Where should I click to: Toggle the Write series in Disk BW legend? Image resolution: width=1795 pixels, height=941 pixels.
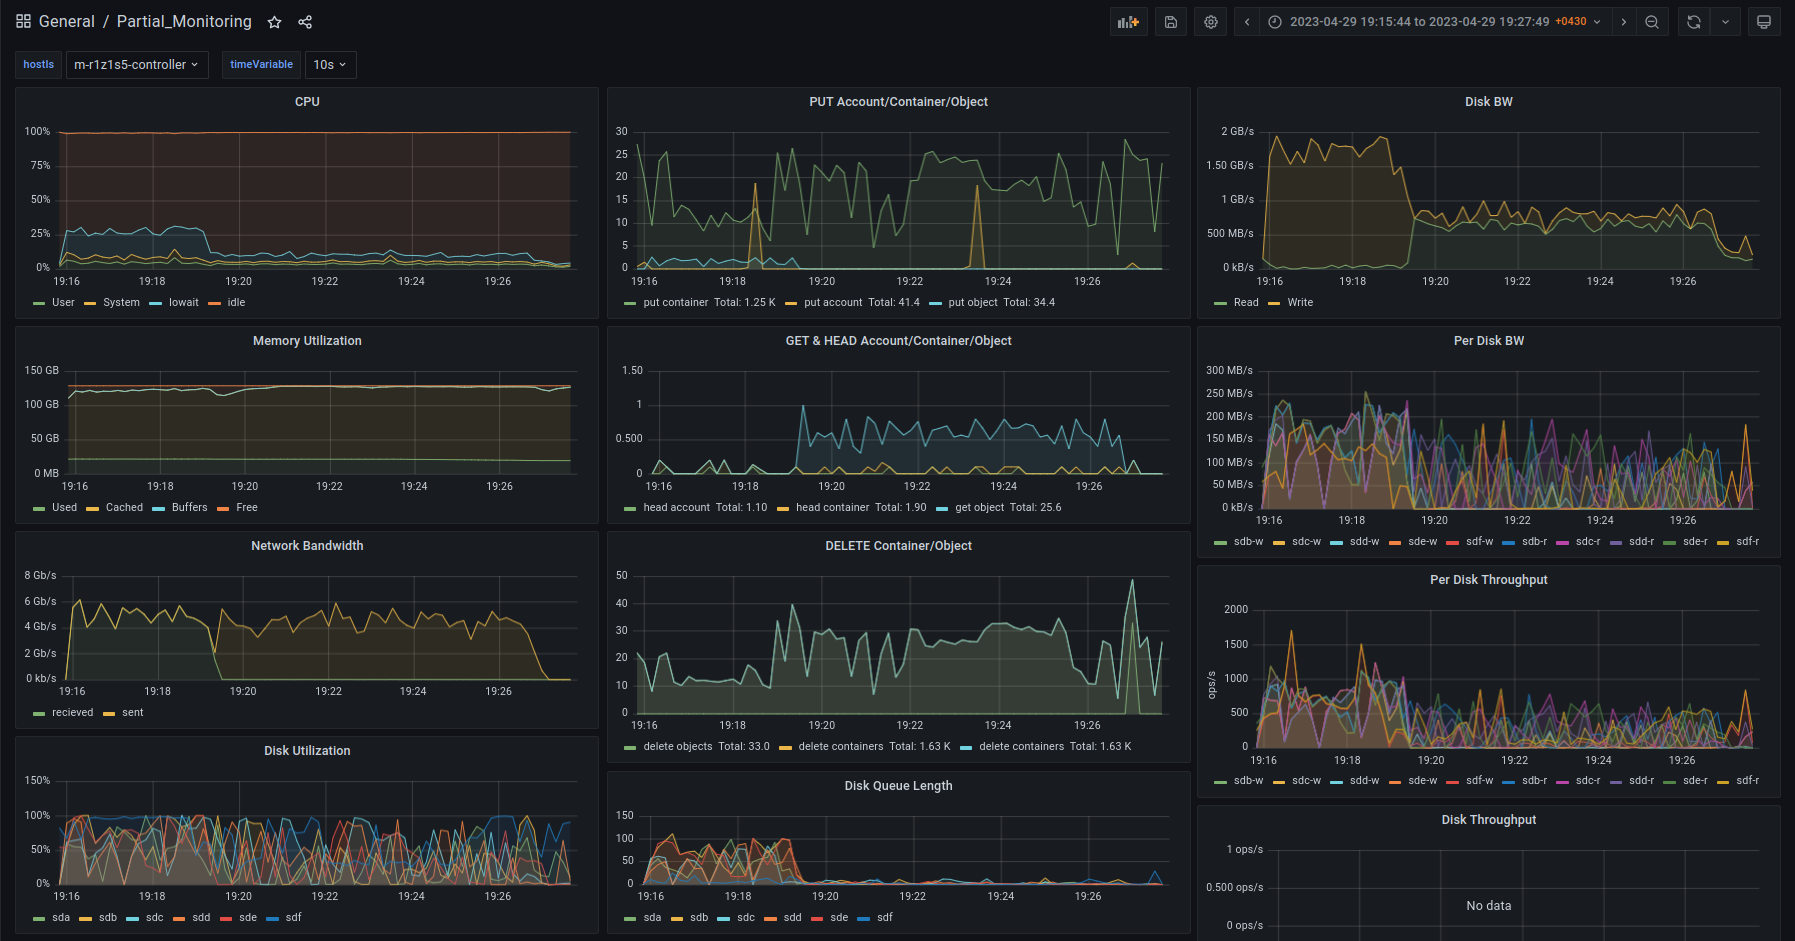click(x=1300, y=303)
